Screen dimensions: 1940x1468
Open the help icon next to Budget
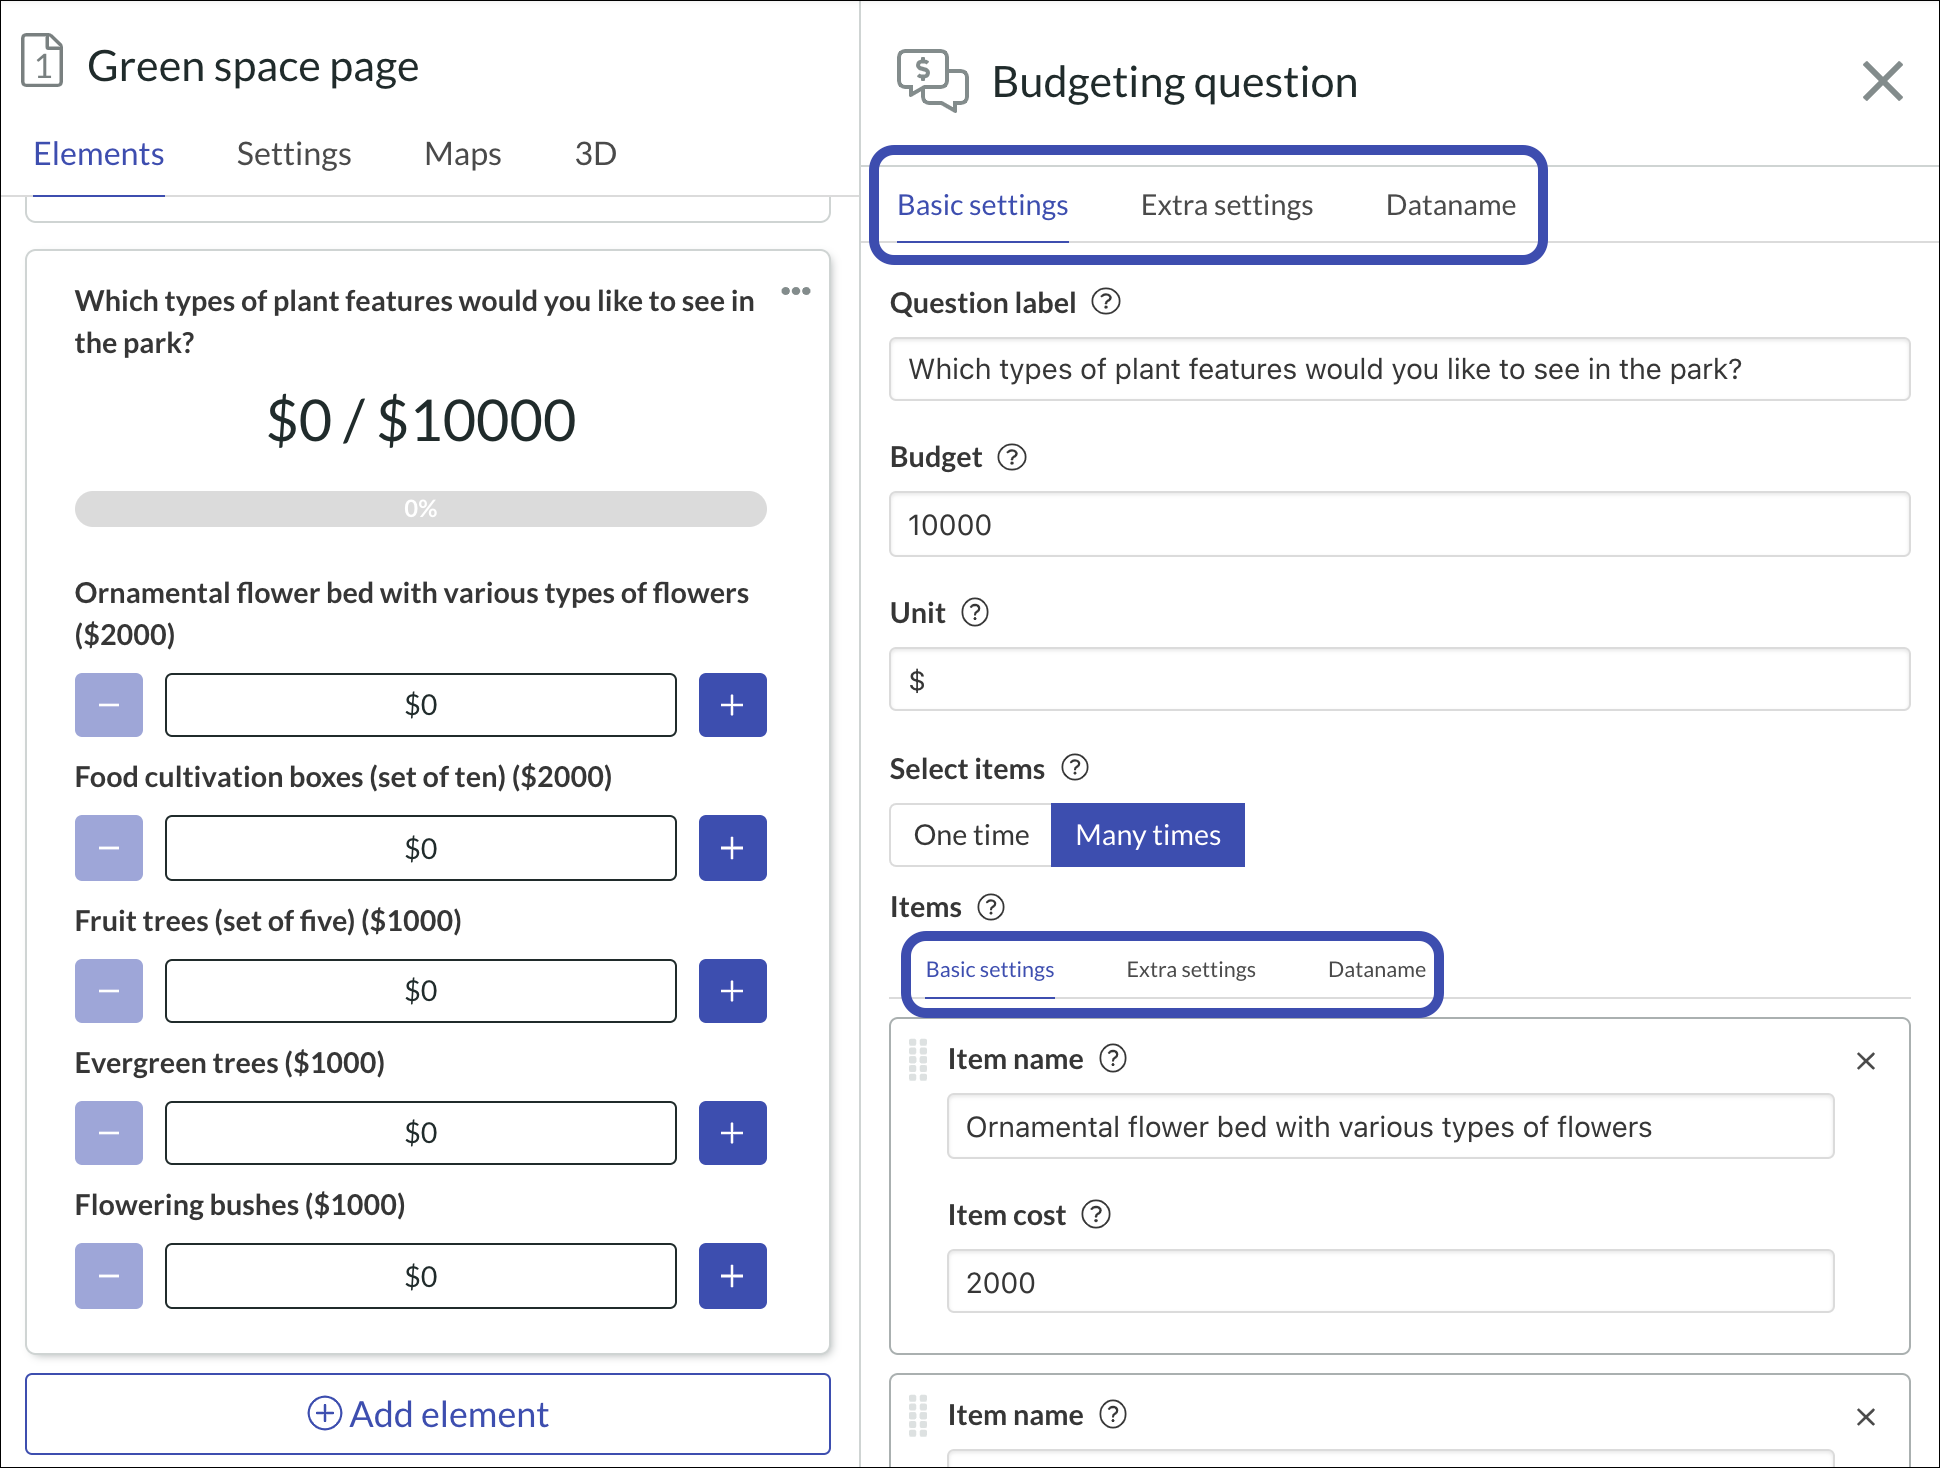click(1012, 457)
